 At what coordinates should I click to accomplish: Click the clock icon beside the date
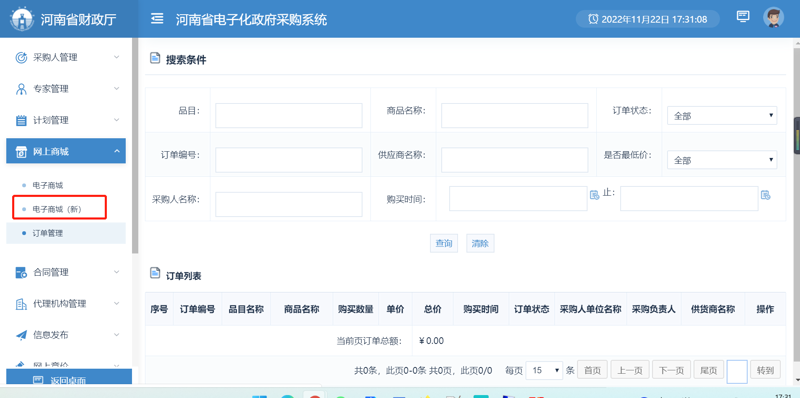click(593, 19)
